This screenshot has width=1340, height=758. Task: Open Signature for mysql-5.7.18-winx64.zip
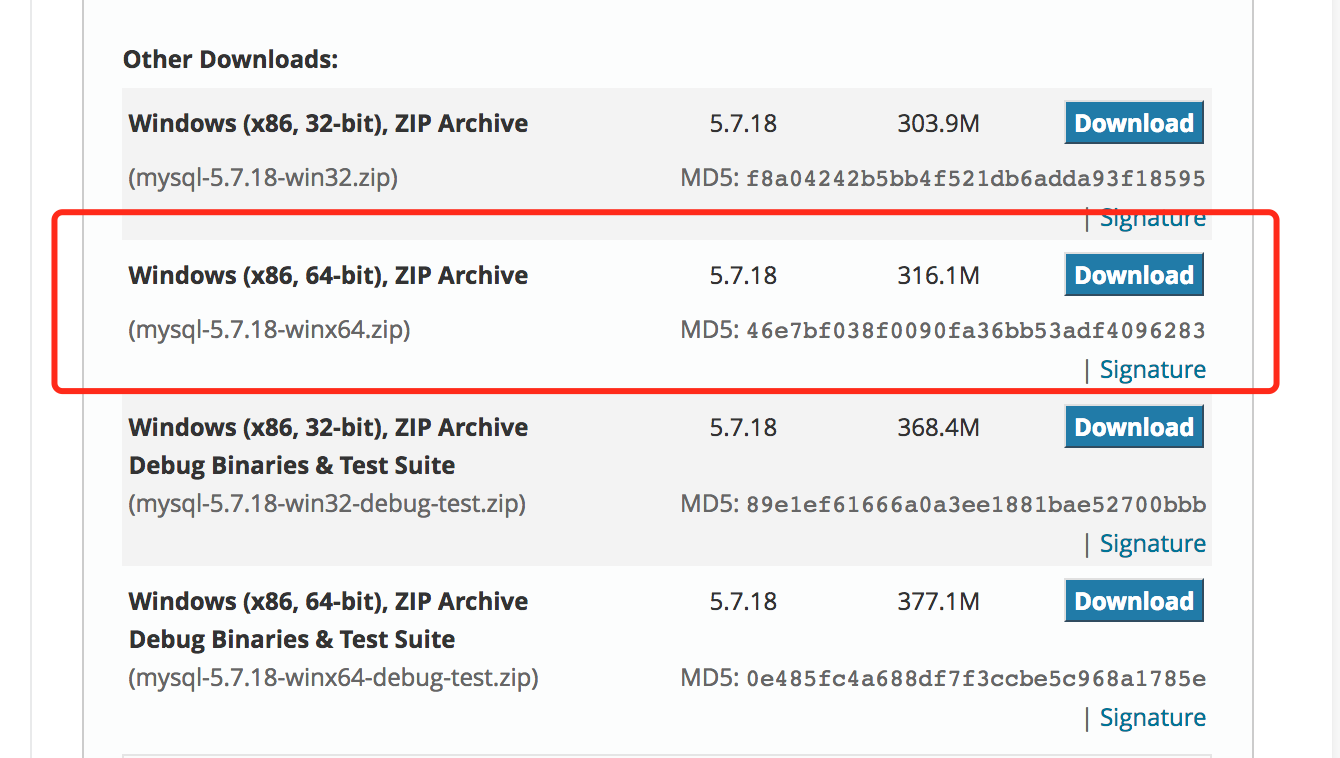click(x=1152, y=369)
